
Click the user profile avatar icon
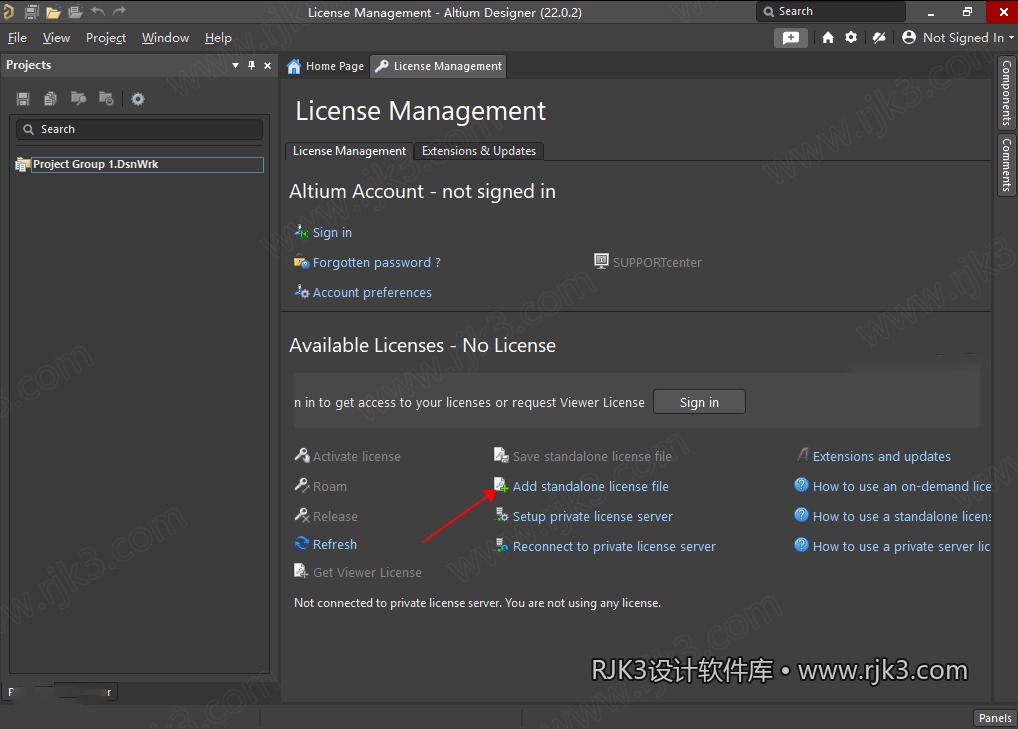click(909, 38)
